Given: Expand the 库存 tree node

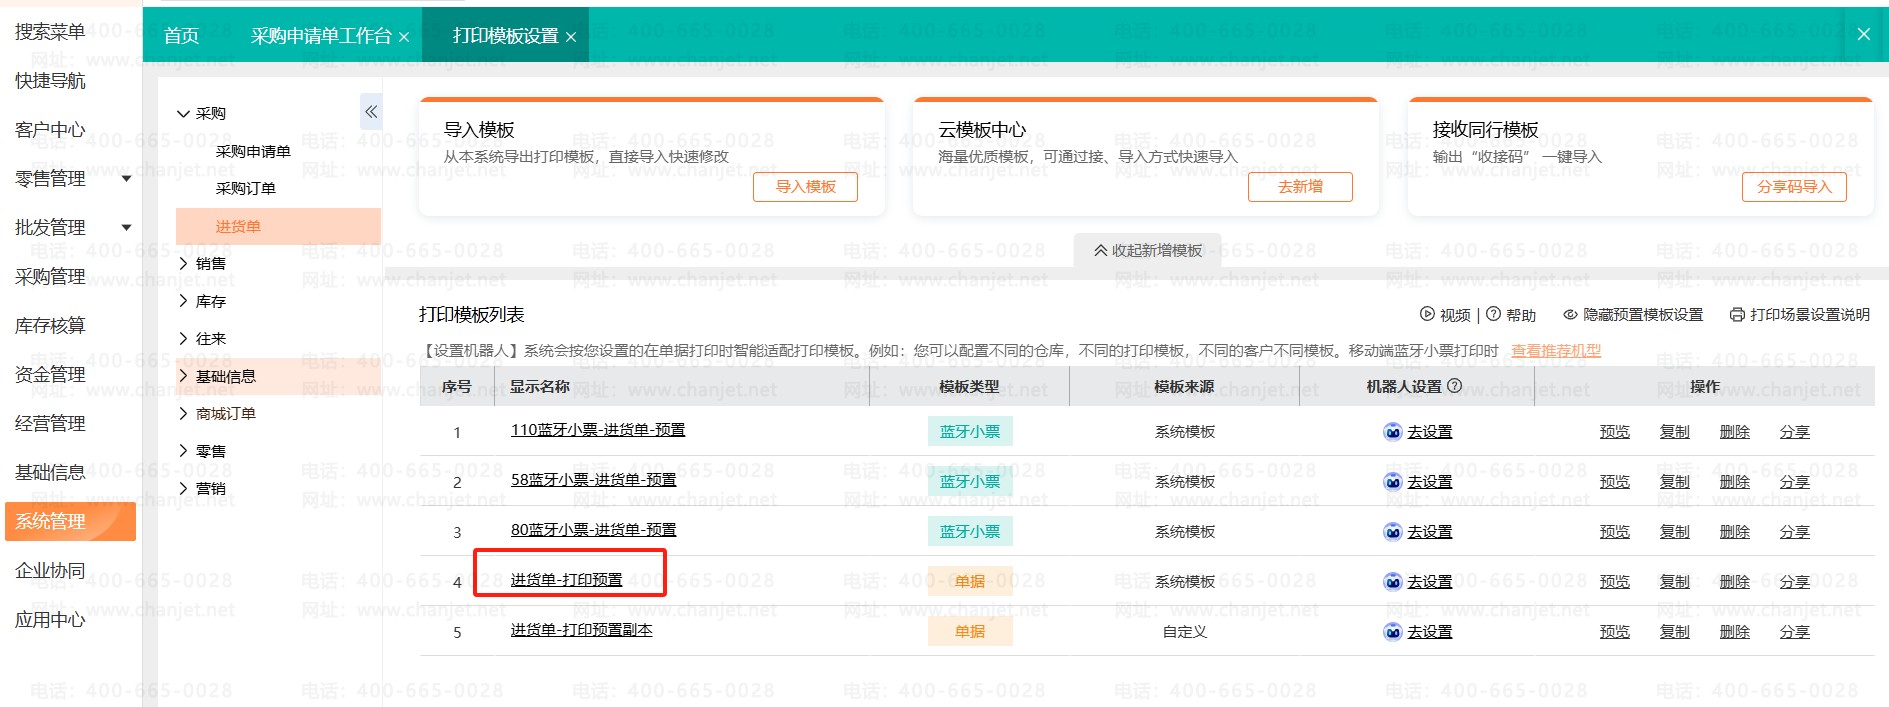Looking at the screenshot, I should click(184, 301).
